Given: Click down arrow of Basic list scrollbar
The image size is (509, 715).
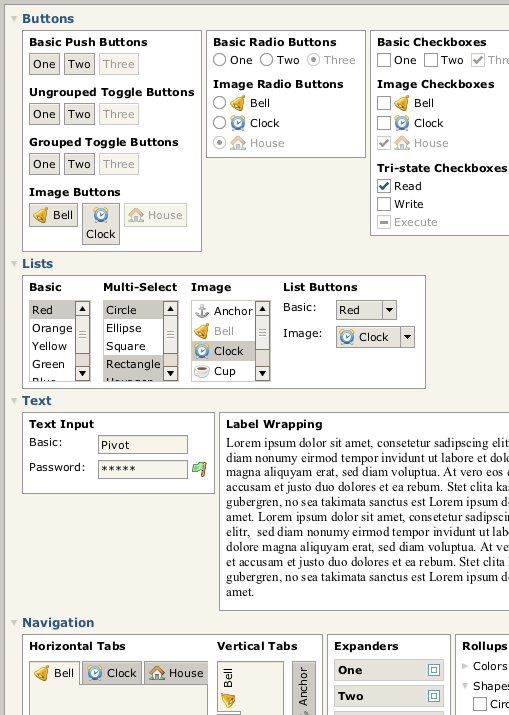Looking at the screenshot, I should coord(83,373).
